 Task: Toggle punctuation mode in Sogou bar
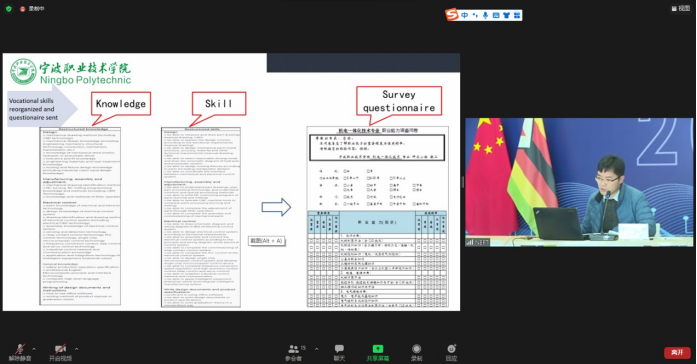(x=475, y=15)
